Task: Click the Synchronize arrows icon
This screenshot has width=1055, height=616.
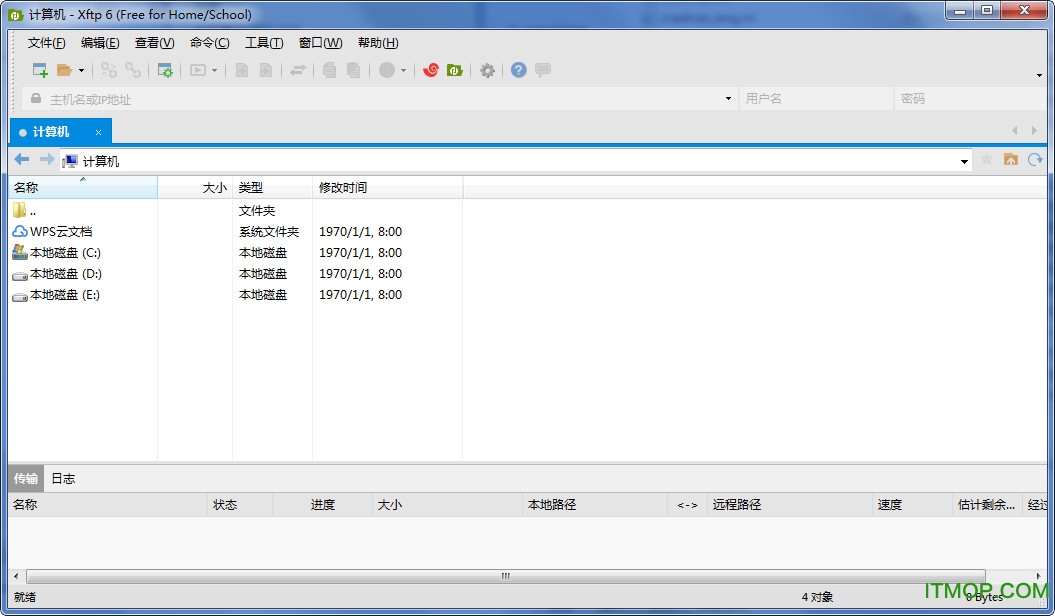Action: 298,70
